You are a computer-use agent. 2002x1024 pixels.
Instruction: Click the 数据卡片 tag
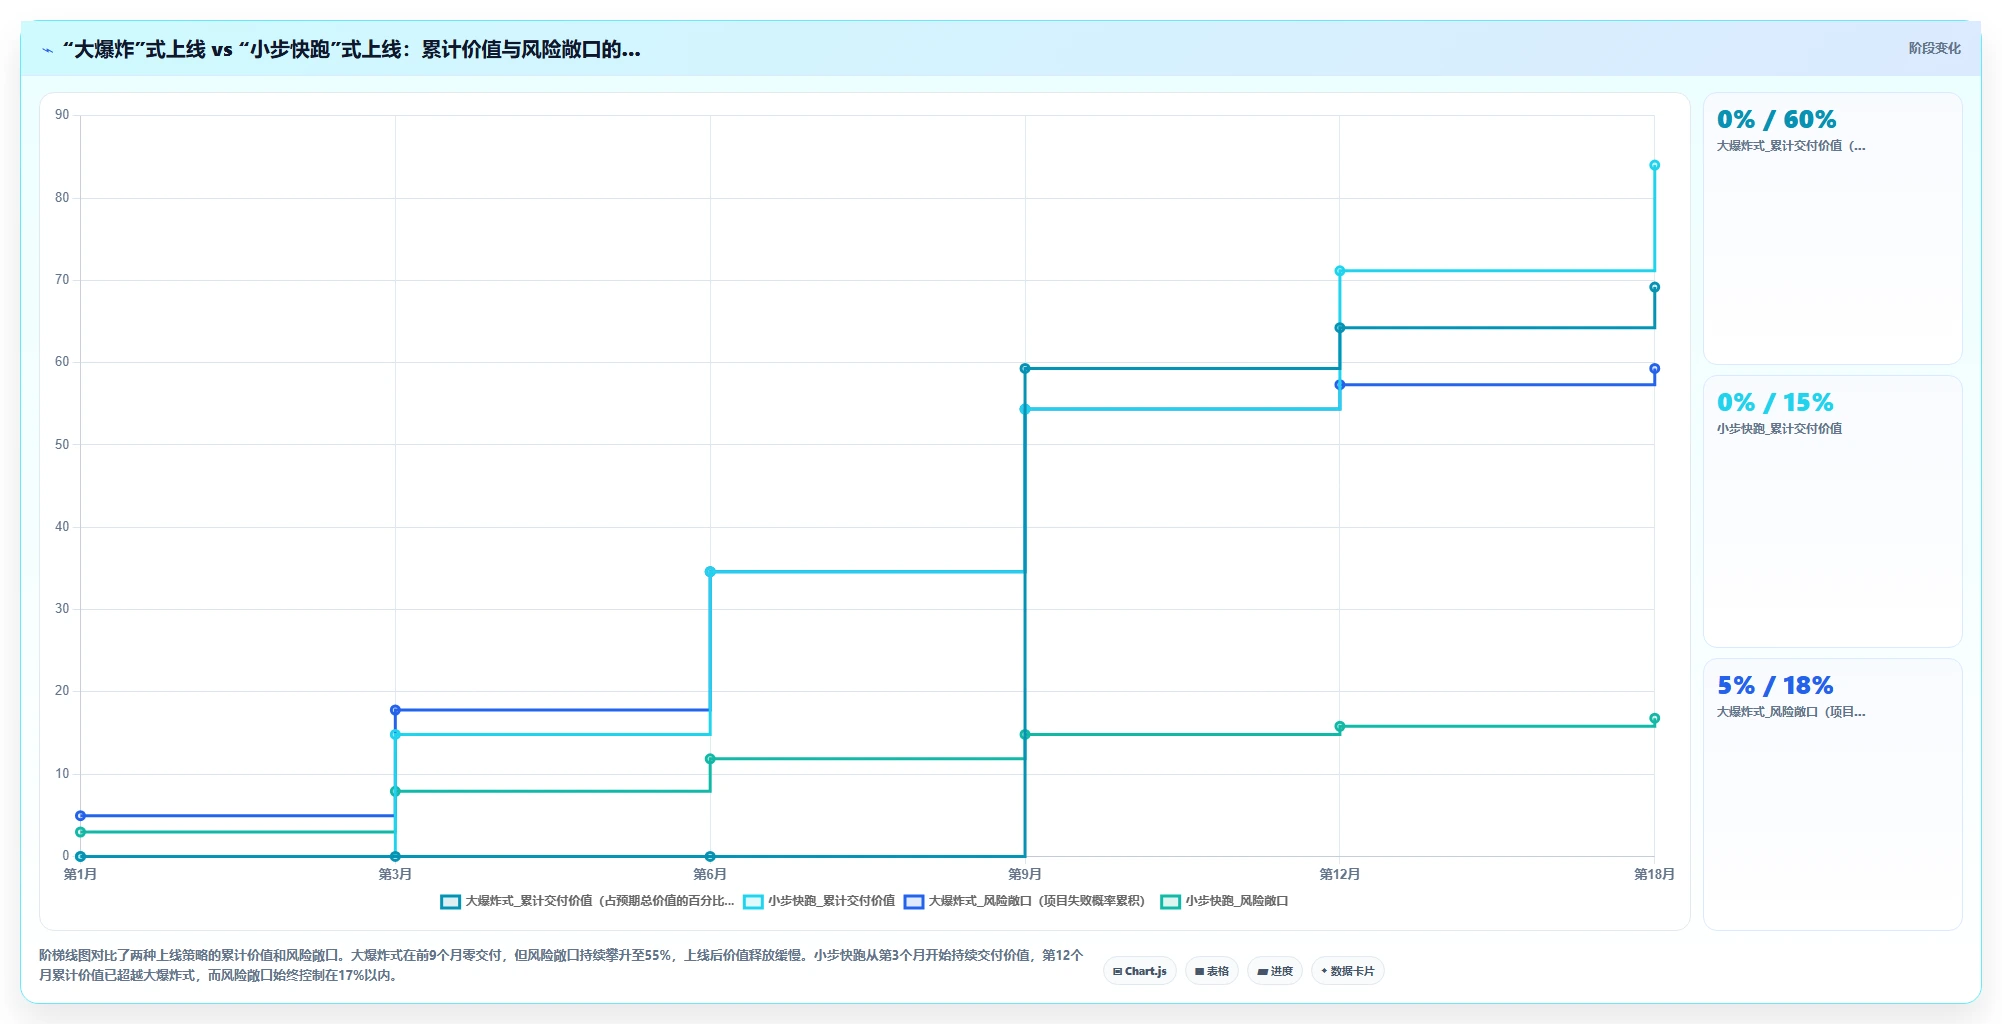[1348, 971]
